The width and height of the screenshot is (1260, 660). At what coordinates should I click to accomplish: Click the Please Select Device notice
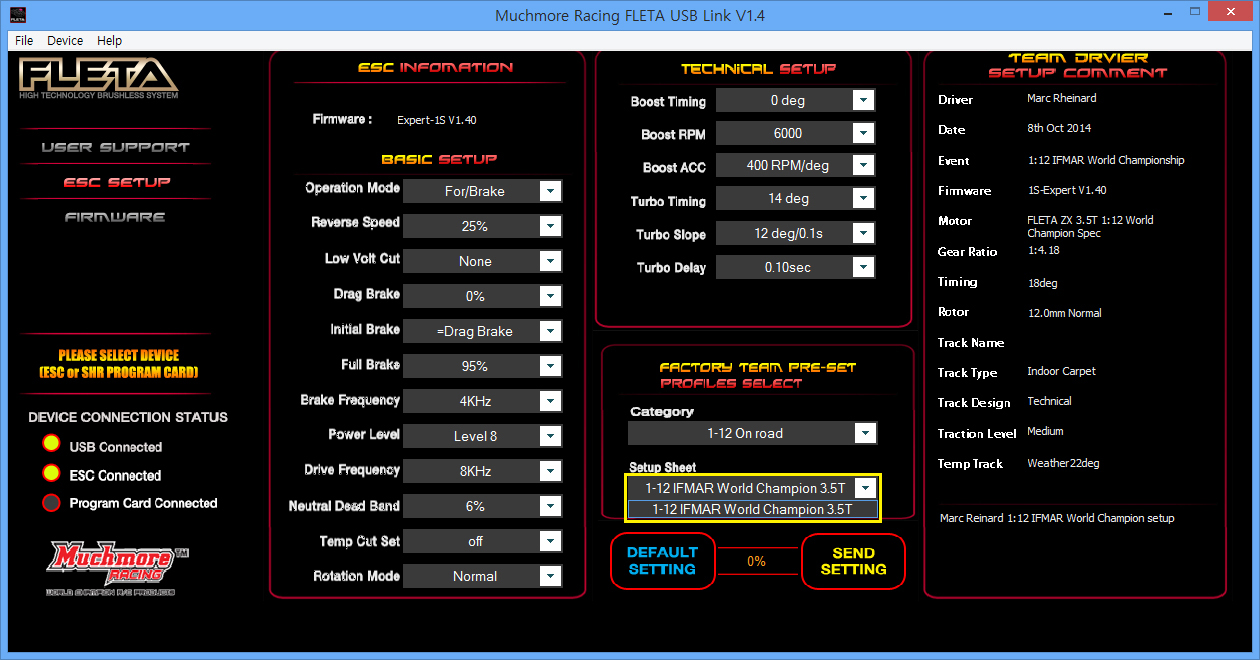pyautogui.click(x=118, y=363)
